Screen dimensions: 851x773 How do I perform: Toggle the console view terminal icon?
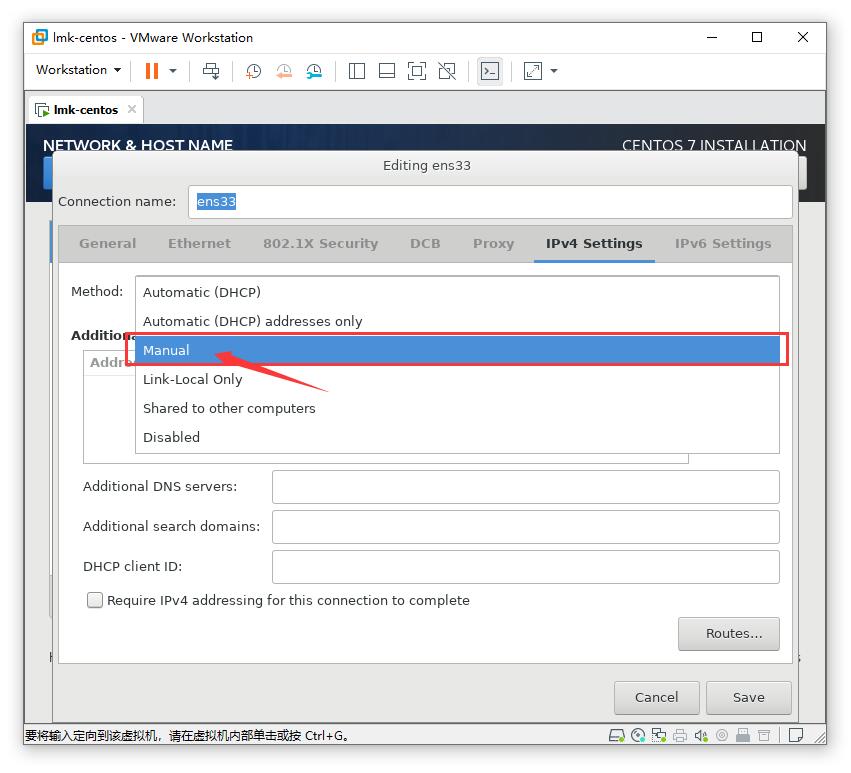coord(490,71)
